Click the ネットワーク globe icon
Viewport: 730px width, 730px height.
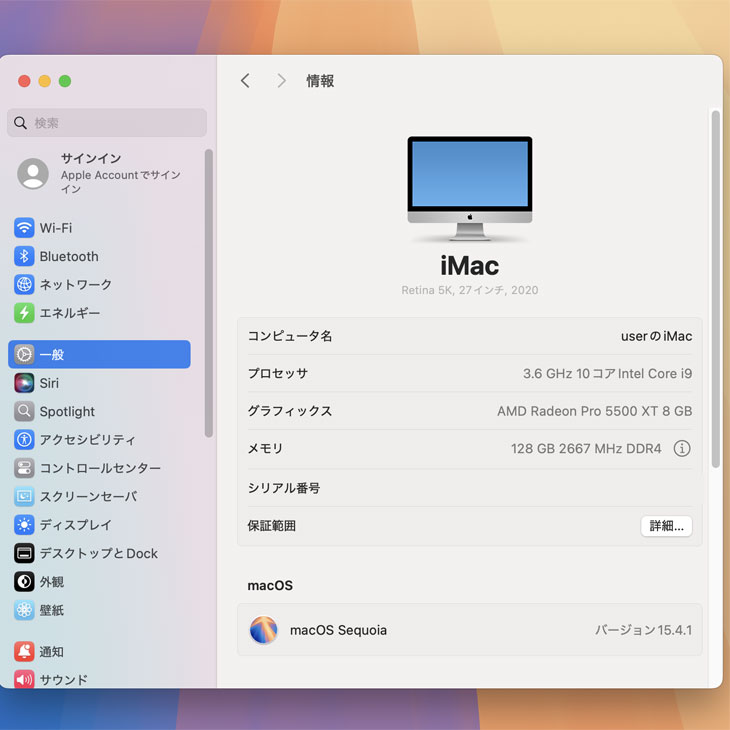tap(24, 284)
